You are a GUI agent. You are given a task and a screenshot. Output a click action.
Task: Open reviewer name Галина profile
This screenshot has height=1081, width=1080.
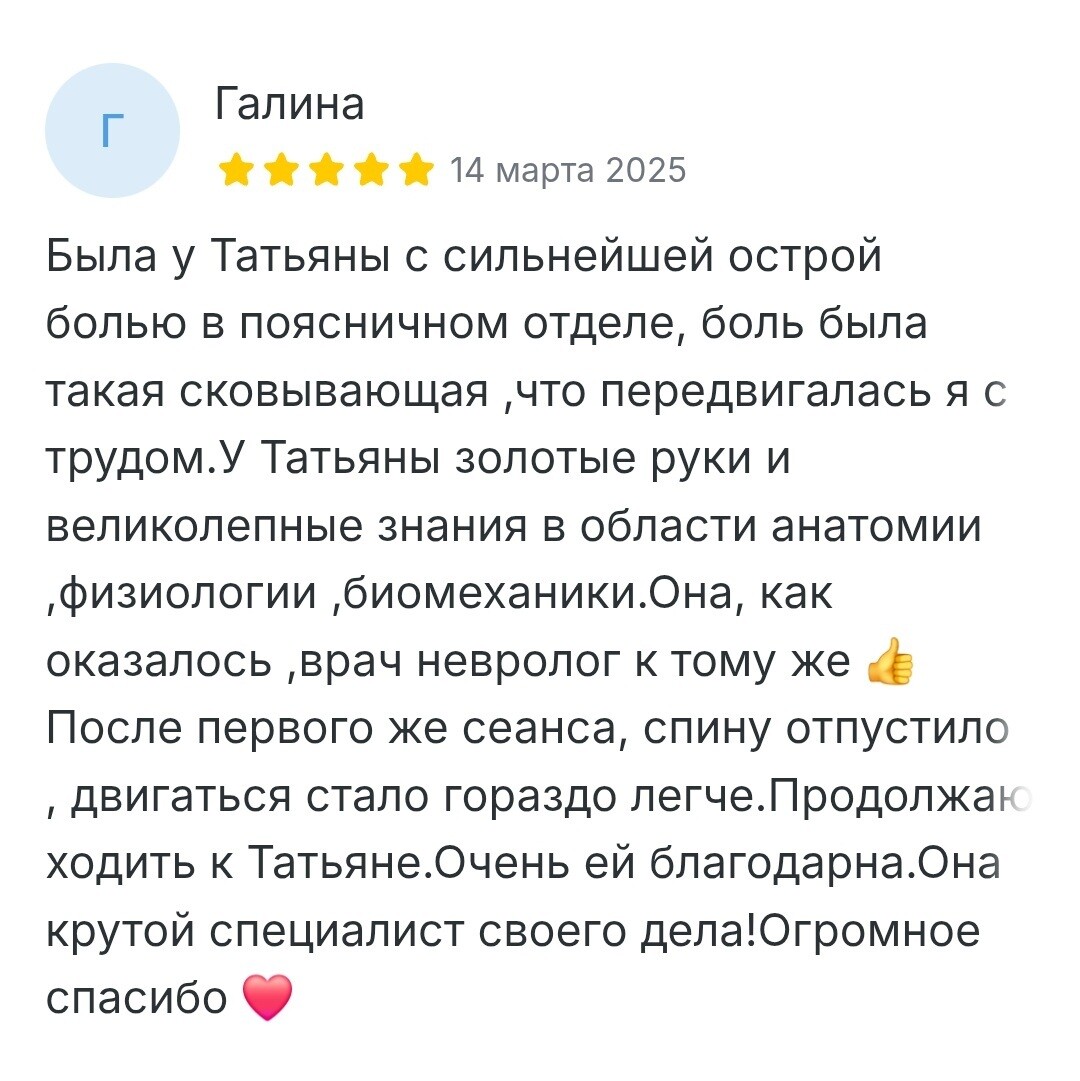pos(289,104)
